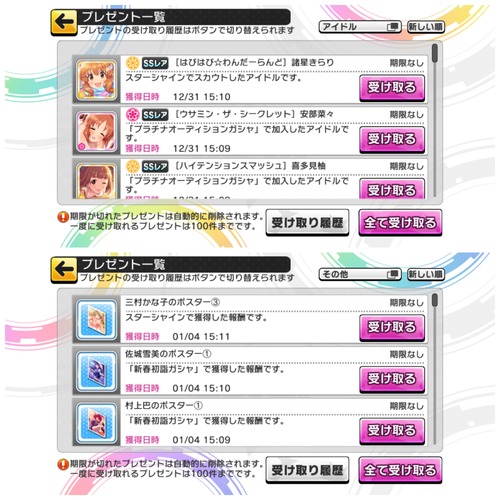Tap the 村上巴 poster item icon
The image size is (500, 500).
tap(96, 423)
